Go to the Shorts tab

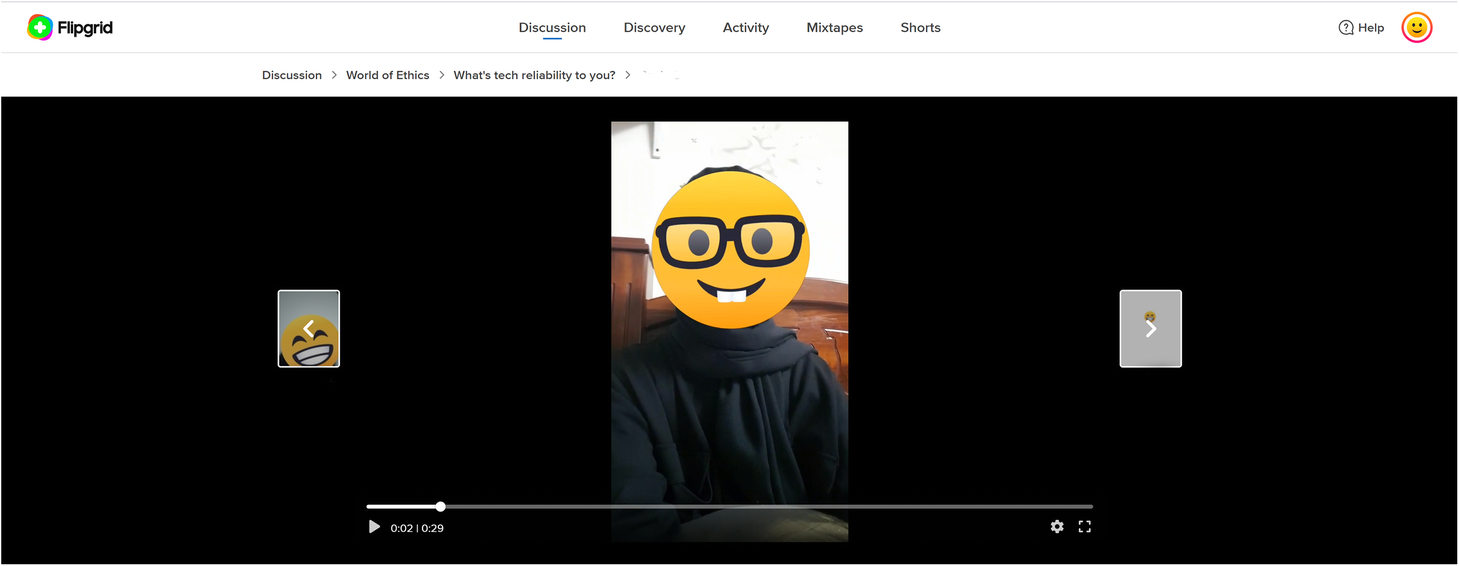click(920, 28)
